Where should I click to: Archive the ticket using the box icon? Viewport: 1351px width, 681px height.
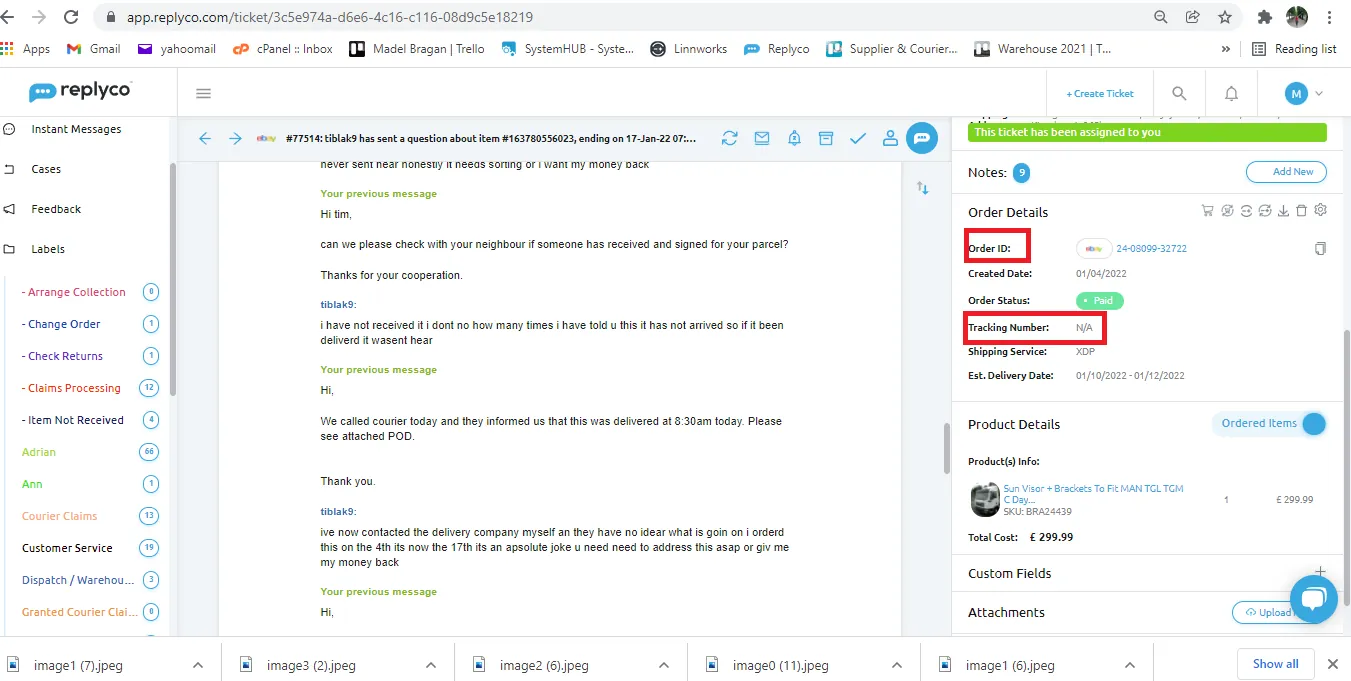coord(826,139)
